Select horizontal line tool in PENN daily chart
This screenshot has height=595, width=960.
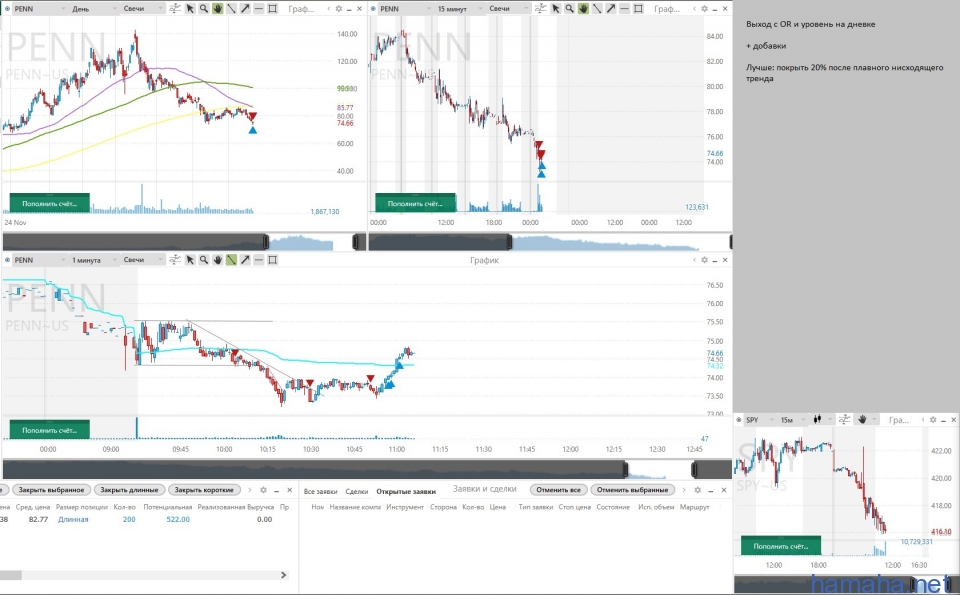[258, 9]
